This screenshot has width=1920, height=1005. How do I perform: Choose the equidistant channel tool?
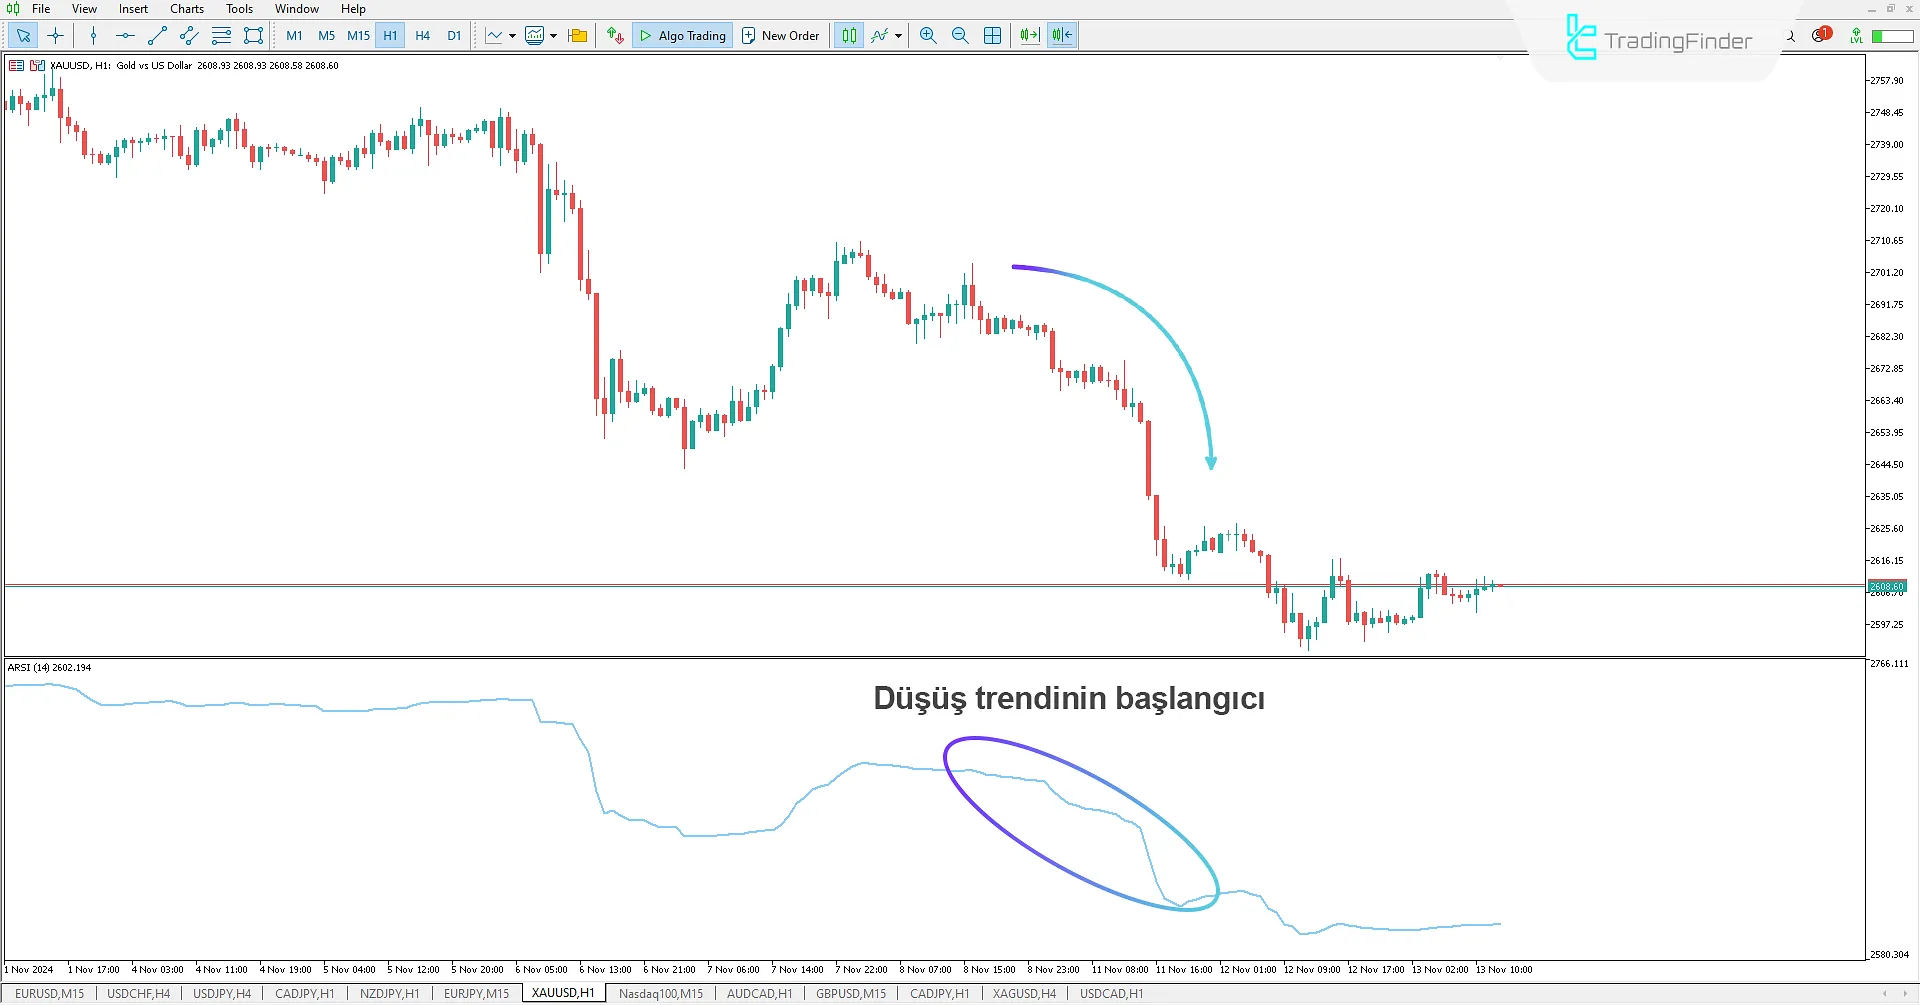point(189,36)
